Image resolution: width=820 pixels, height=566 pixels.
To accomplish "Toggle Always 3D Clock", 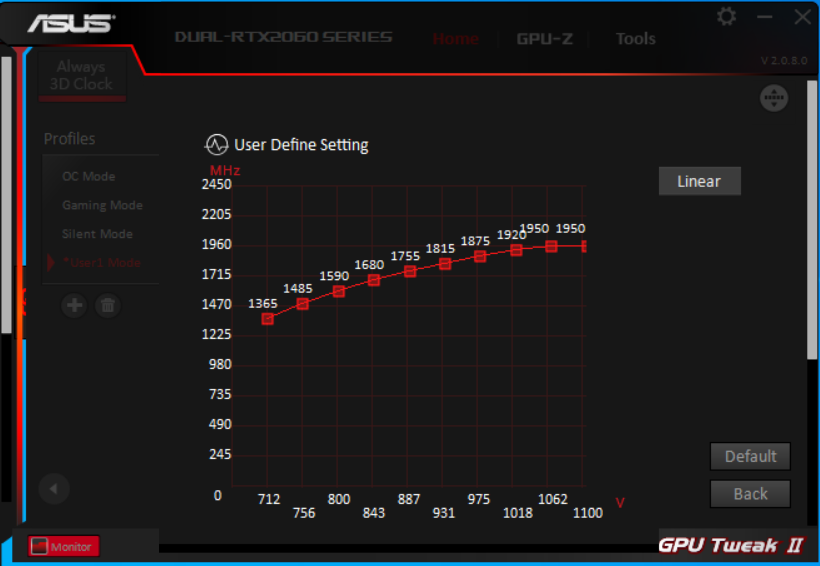I will tap(82, 76).
